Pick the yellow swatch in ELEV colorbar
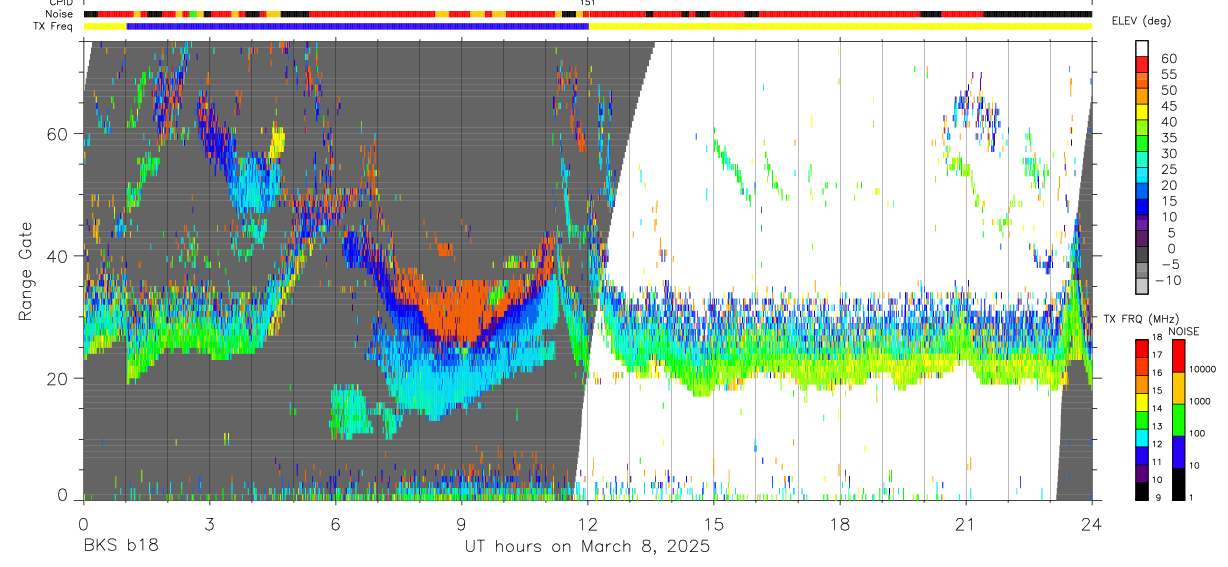This screenshot has width=1228, height=567. (1142, 110)
